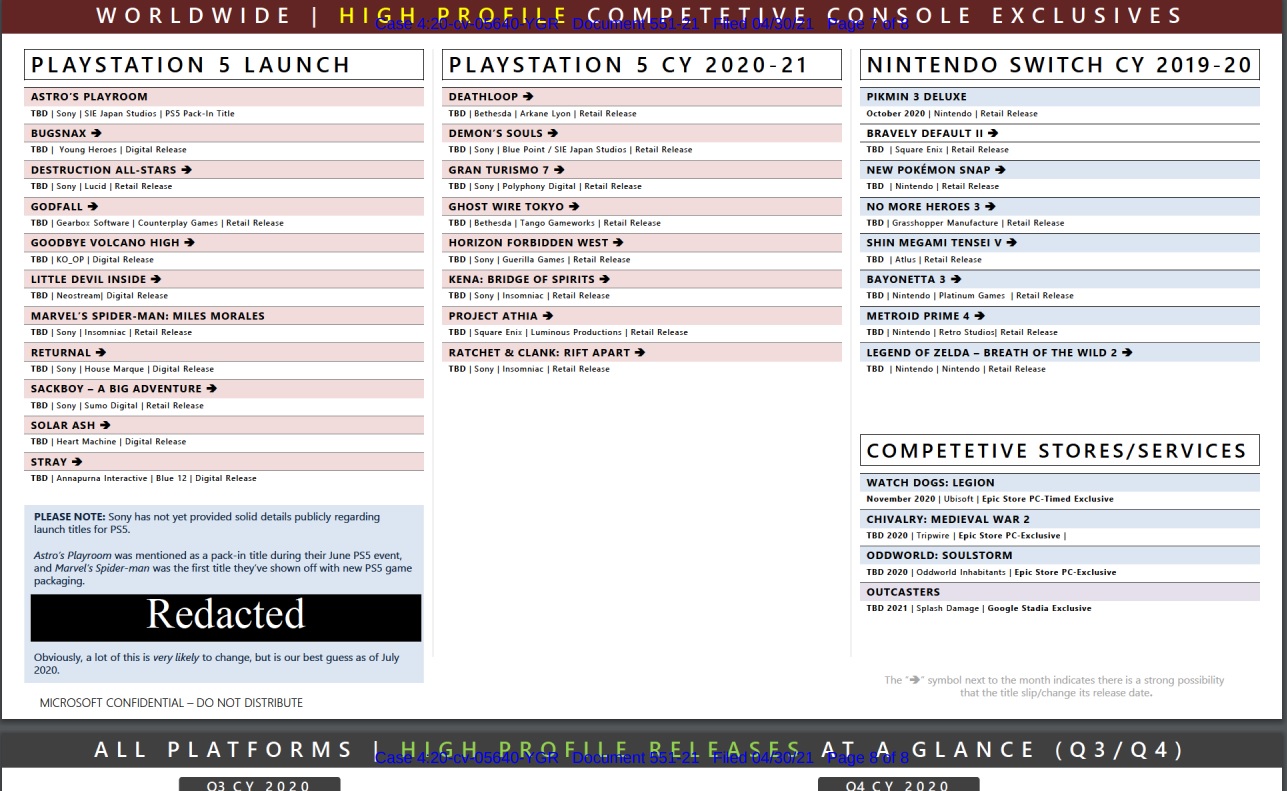The height and width of the screenshot is (791, 1287).
Task: Click the 'PLEASE NOTE: Sony has not yet' paragraph
Action: tap(207, 523)
